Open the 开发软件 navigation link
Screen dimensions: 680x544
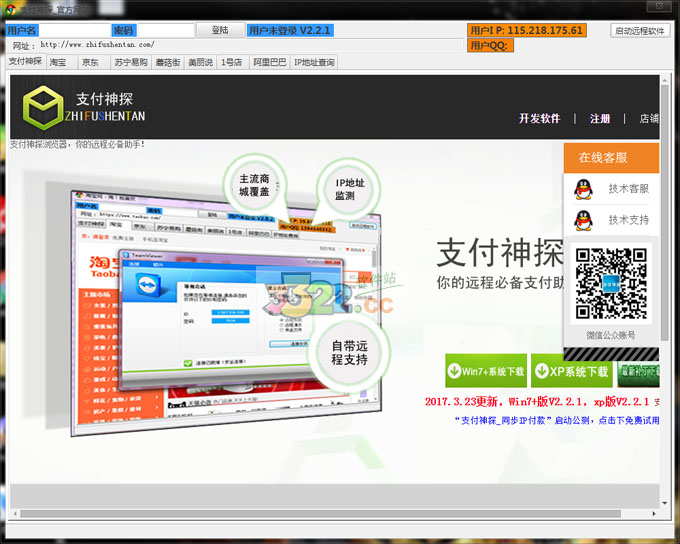539,118
